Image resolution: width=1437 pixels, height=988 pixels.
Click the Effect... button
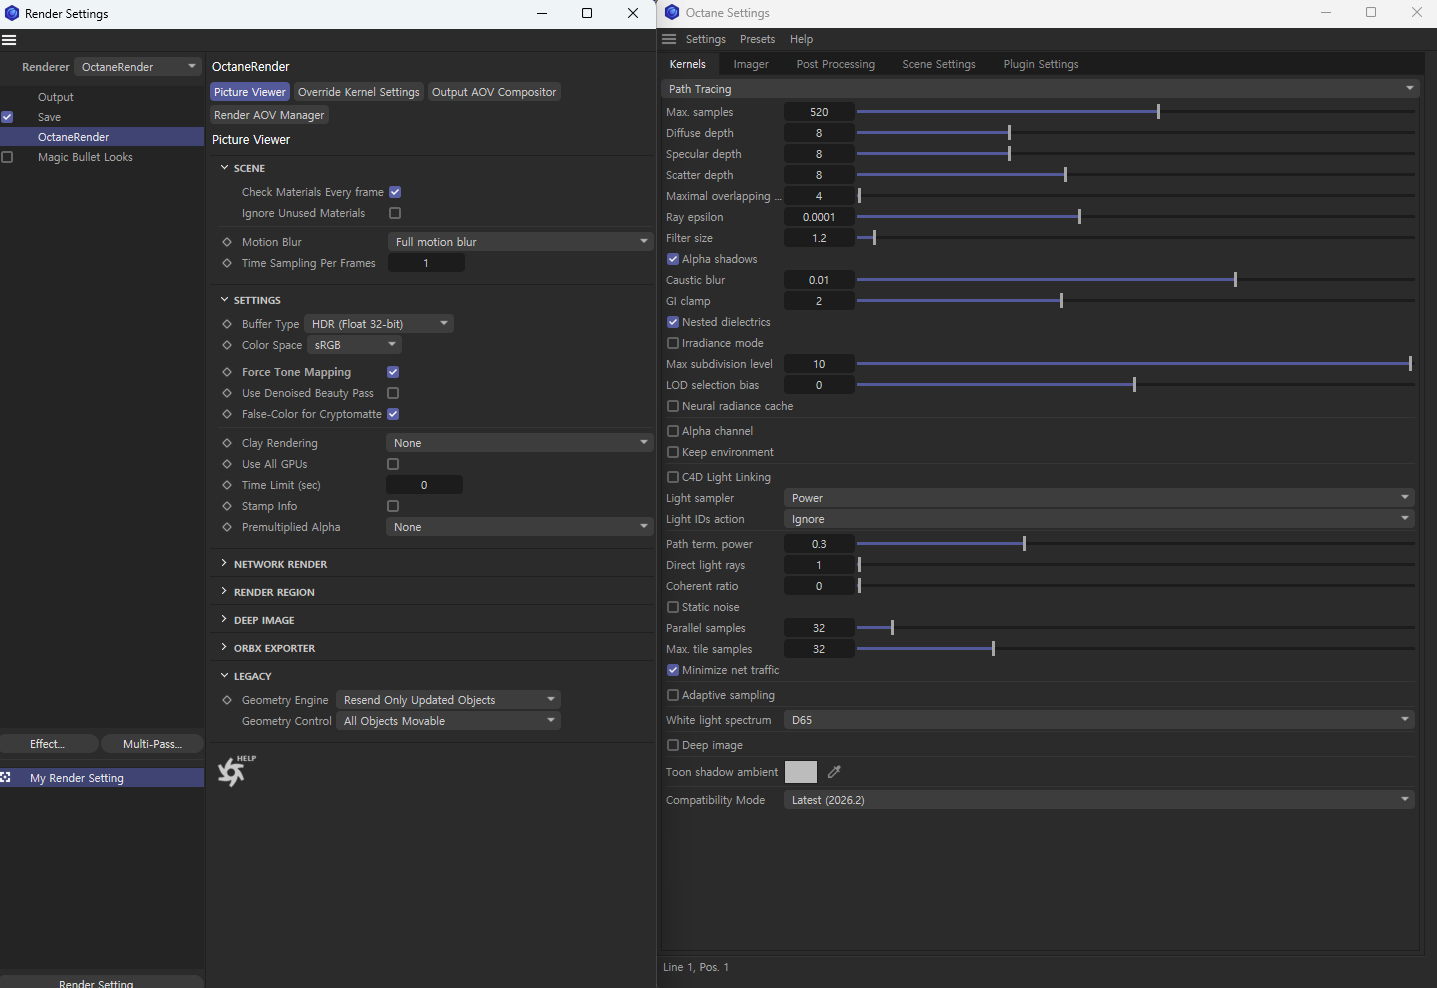coord(48,744)
